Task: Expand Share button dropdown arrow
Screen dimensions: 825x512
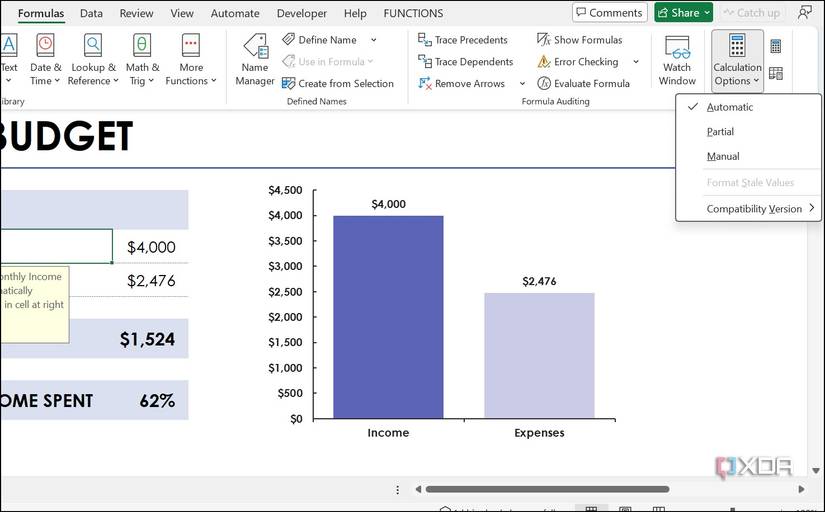Action: [707, 13]
